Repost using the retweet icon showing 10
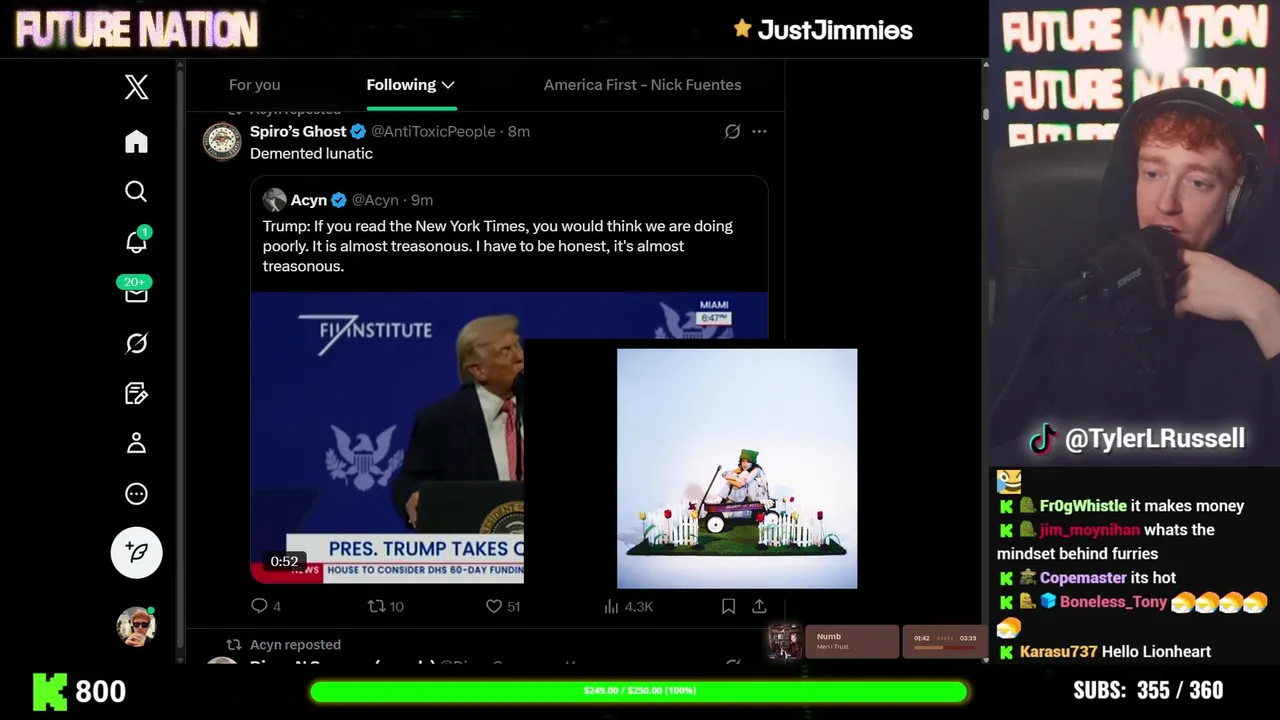Viewport: 1280px width, 720px height. (x=376, y=606)
